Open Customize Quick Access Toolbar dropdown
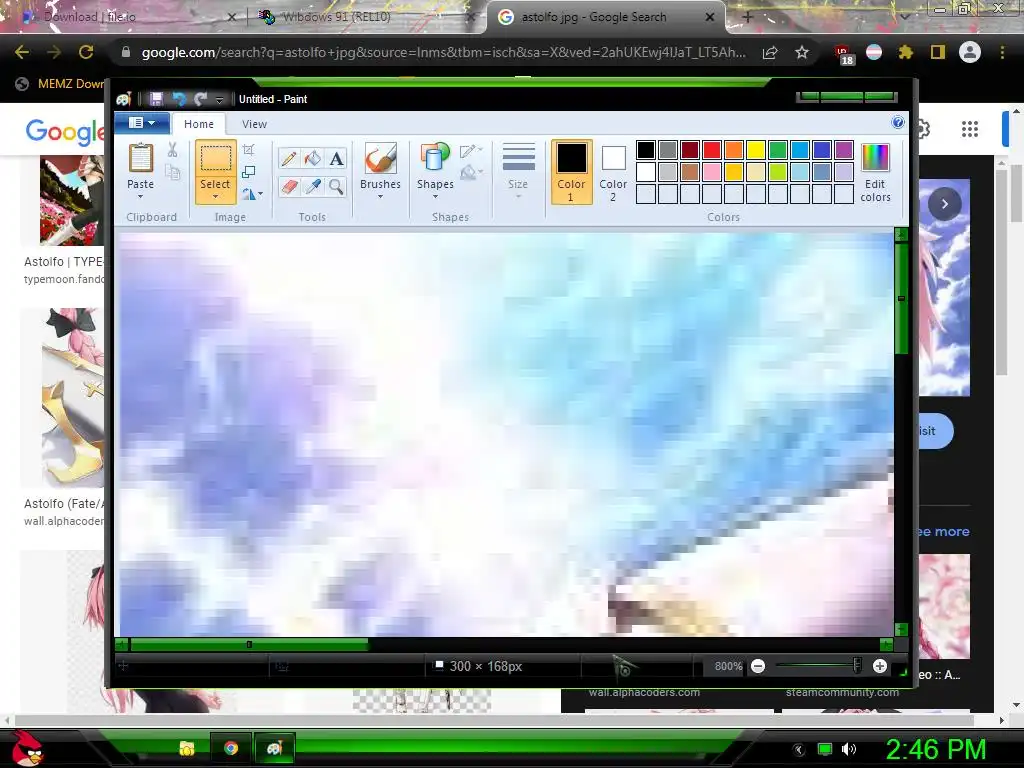This screenshot has height=768, width=1024. pyautogui.click(x=219, y=99)
